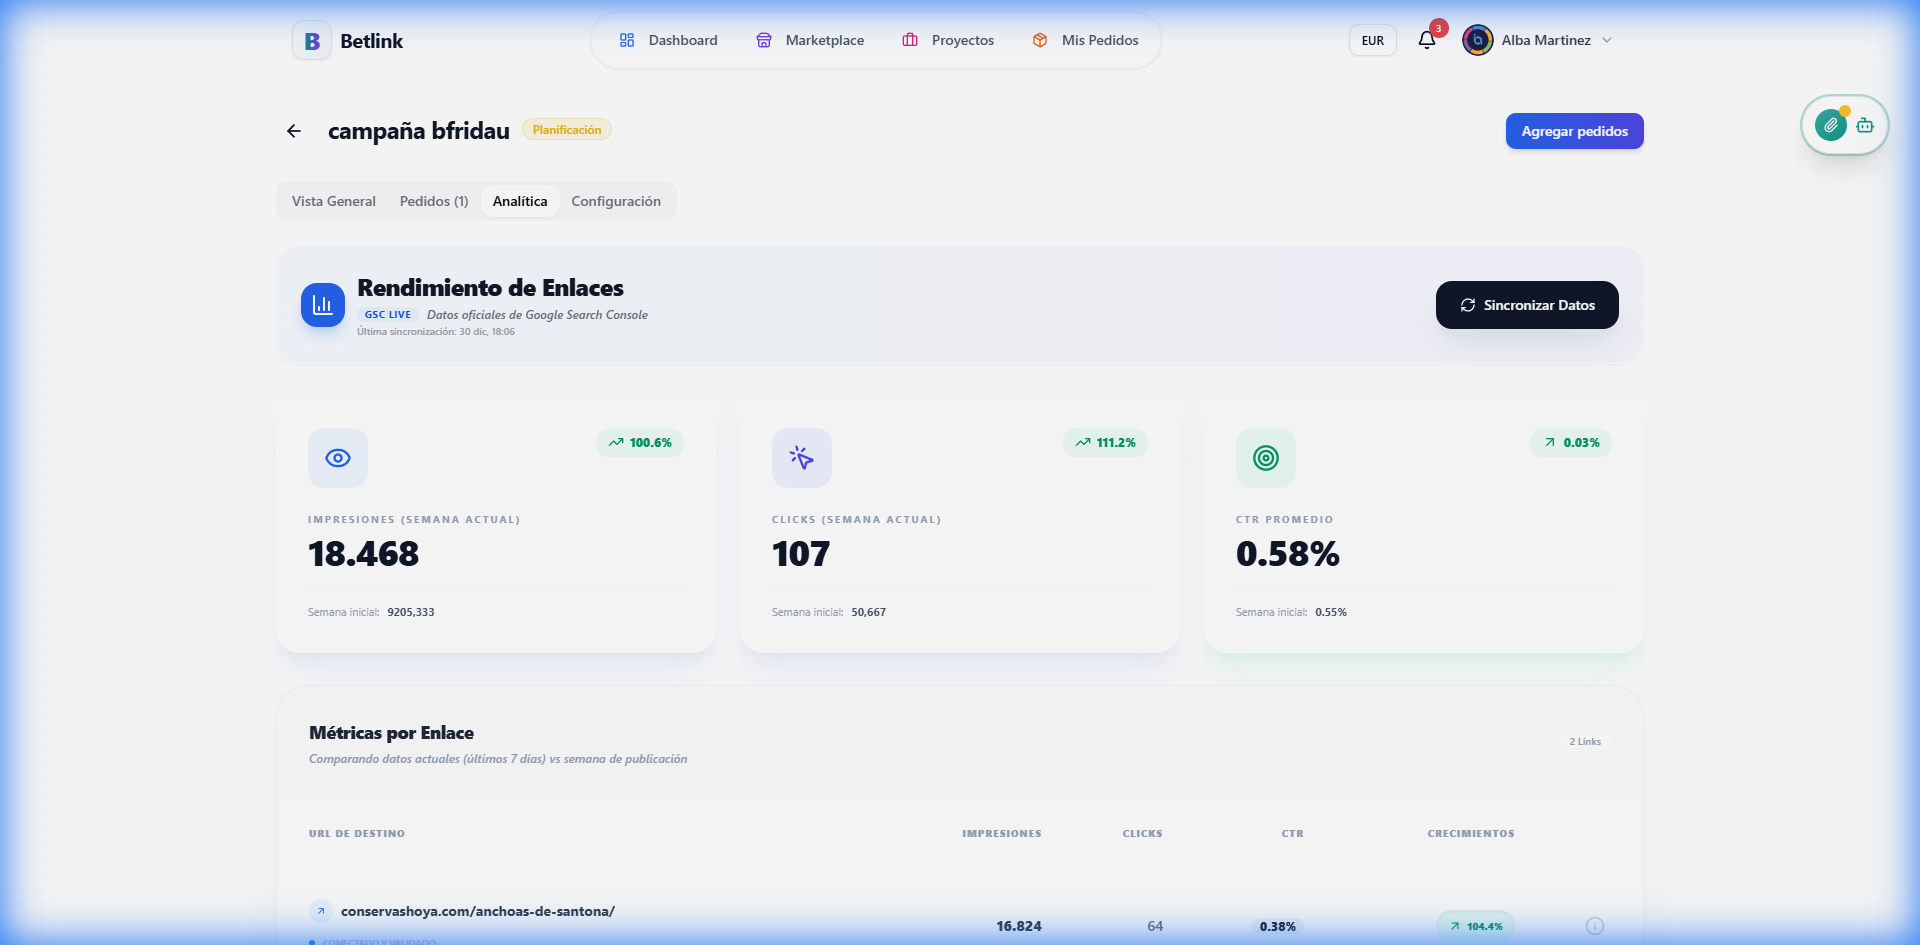
Task: Click the 100.6% impressions growth badge
Action: (640, 443)
